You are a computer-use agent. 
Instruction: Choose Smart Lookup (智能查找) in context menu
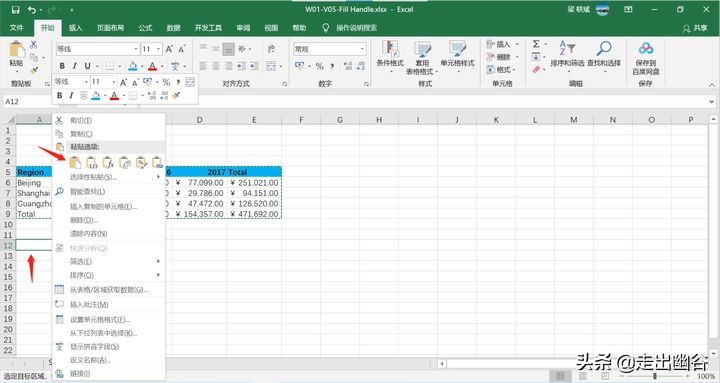click(109, 192)
